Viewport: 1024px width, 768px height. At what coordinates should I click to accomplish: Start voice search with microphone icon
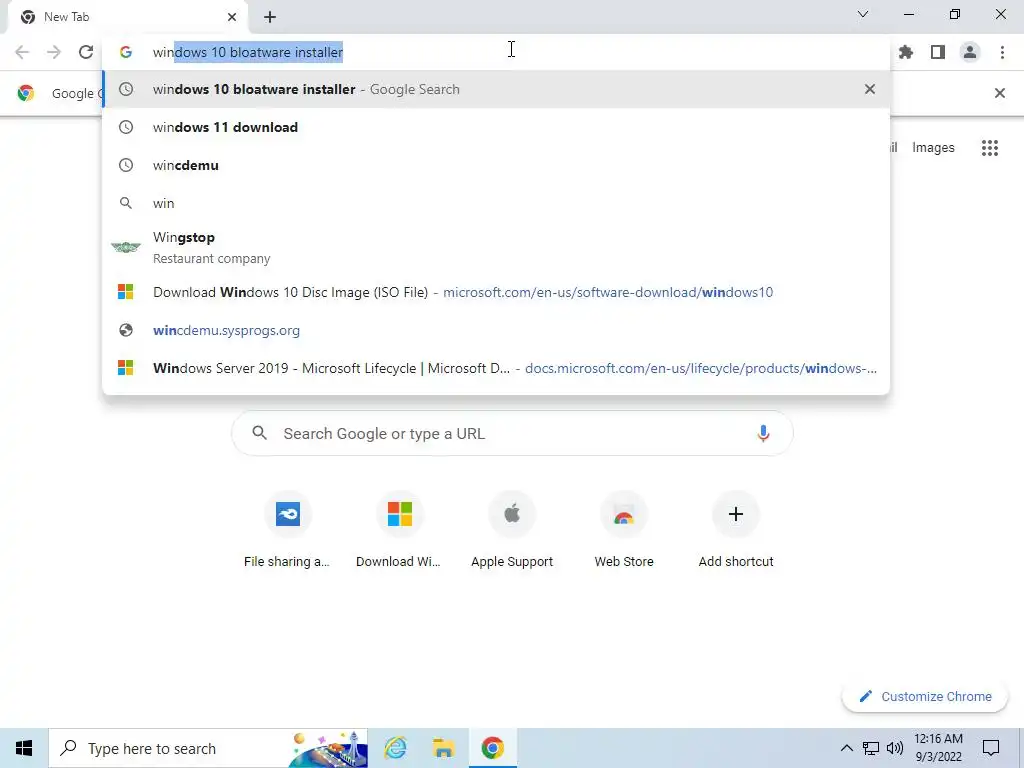pos(763,433)
